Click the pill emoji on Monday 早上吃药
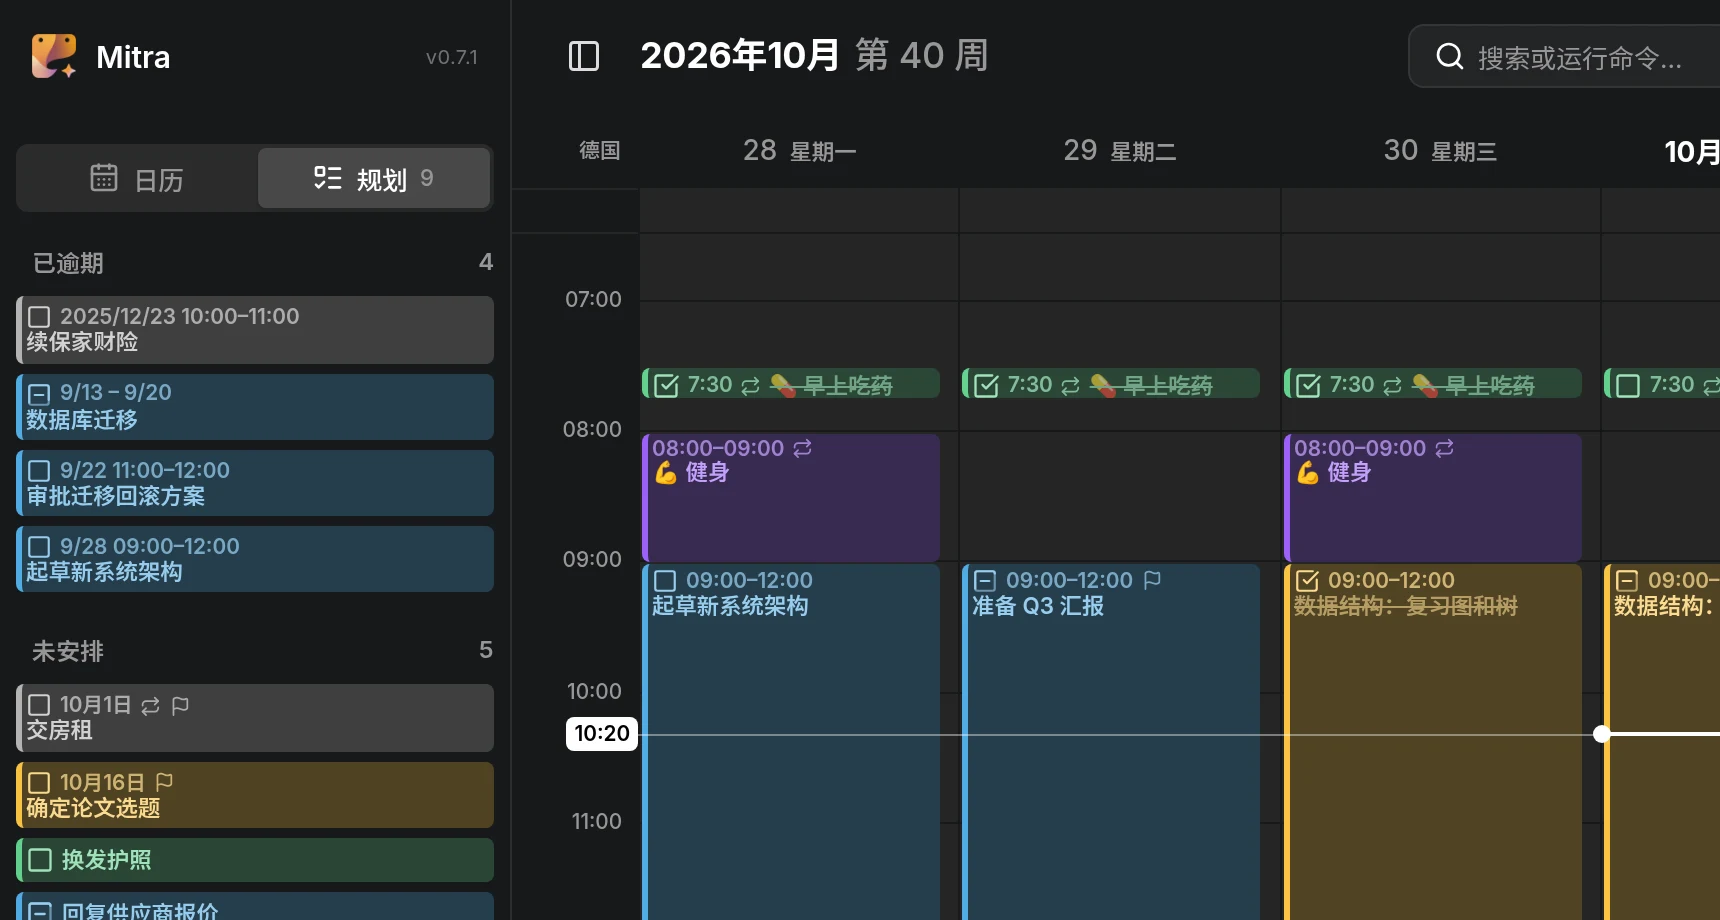This screenshot has width=1720, height=920. [x=783, y=385]
